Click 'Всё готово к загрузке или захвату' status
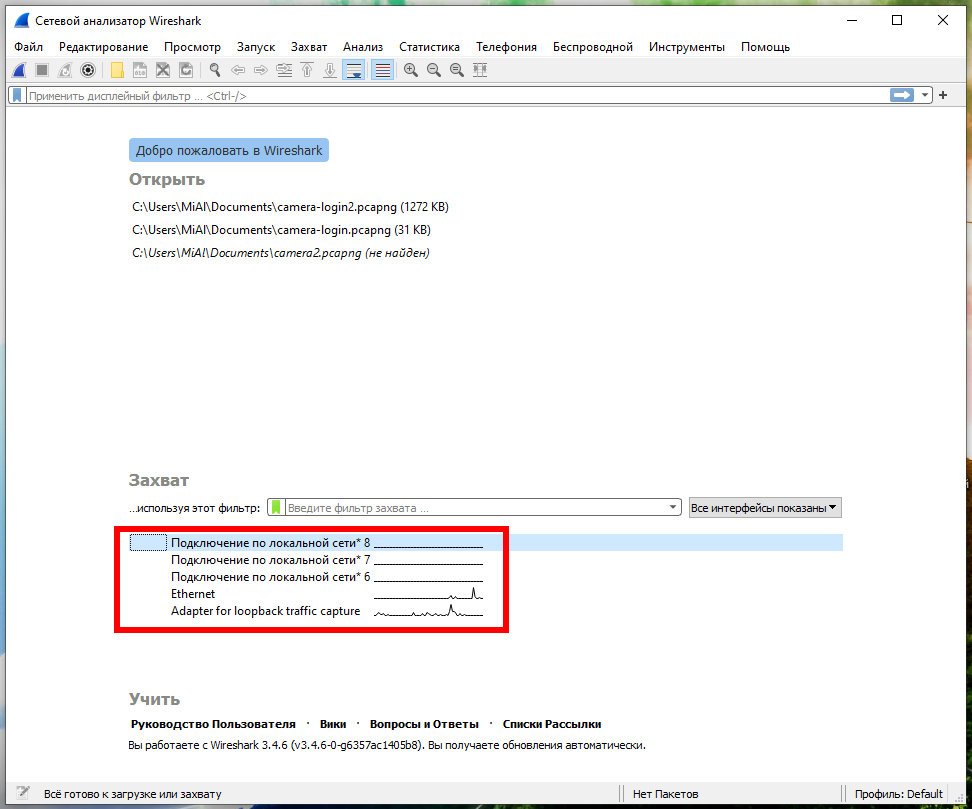 point(132,794)
